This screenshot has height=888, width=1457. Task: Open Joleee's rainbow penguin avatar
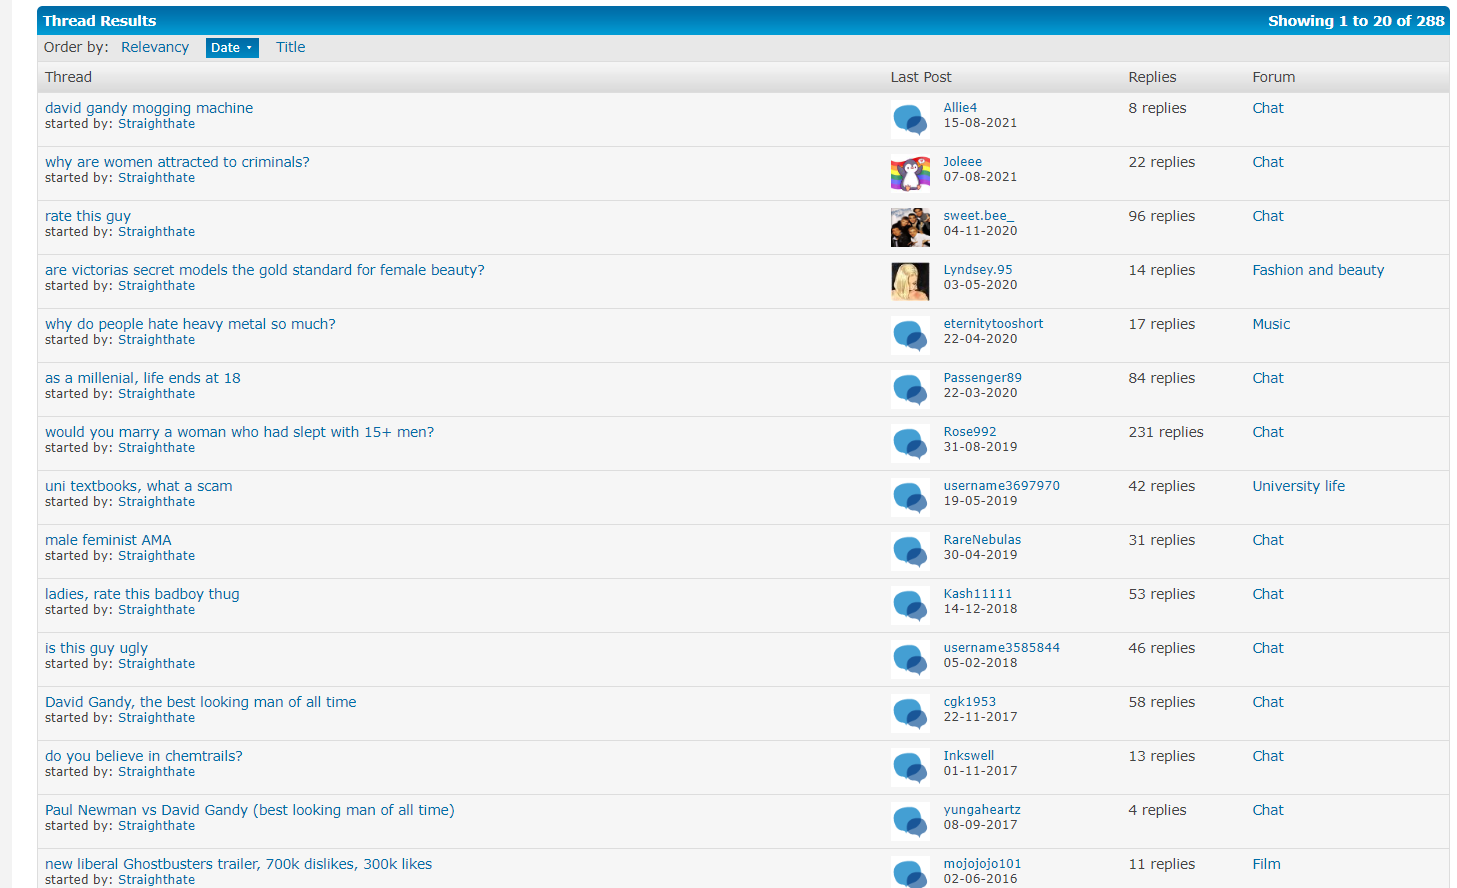[x=910, y=174]
